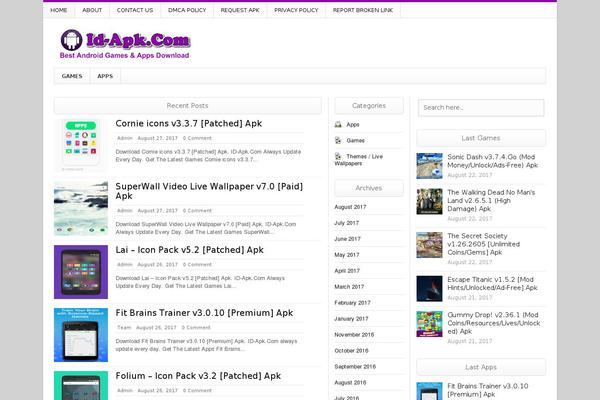Screen dimensions: 600x400
Task: Click 0 Comment on Cornie icons post
Action: point(197,138)
